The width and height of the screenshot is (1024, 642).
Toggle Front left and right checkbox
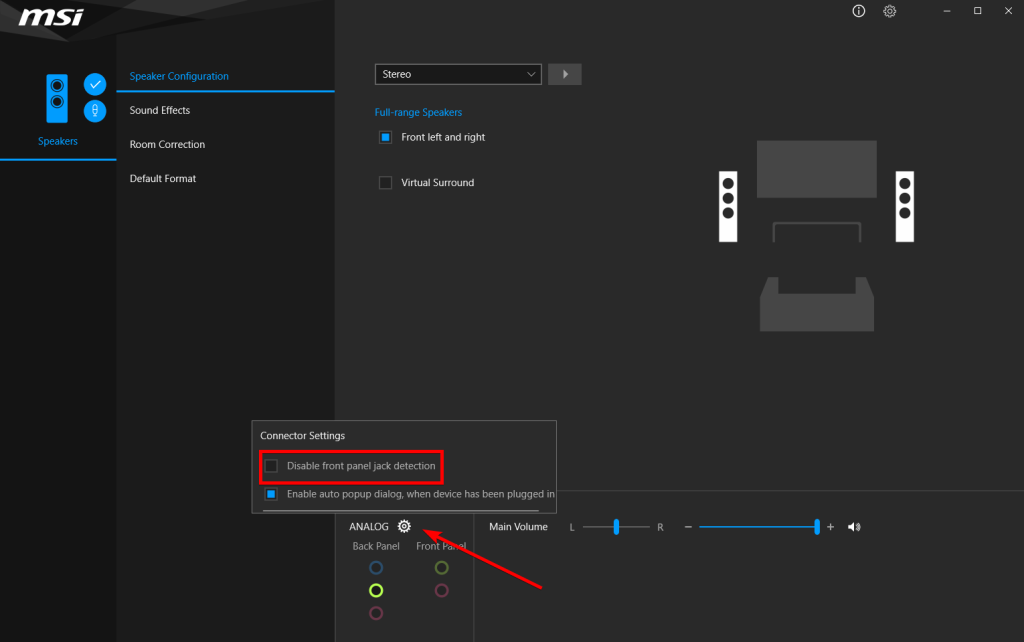(x=385, y=138)
